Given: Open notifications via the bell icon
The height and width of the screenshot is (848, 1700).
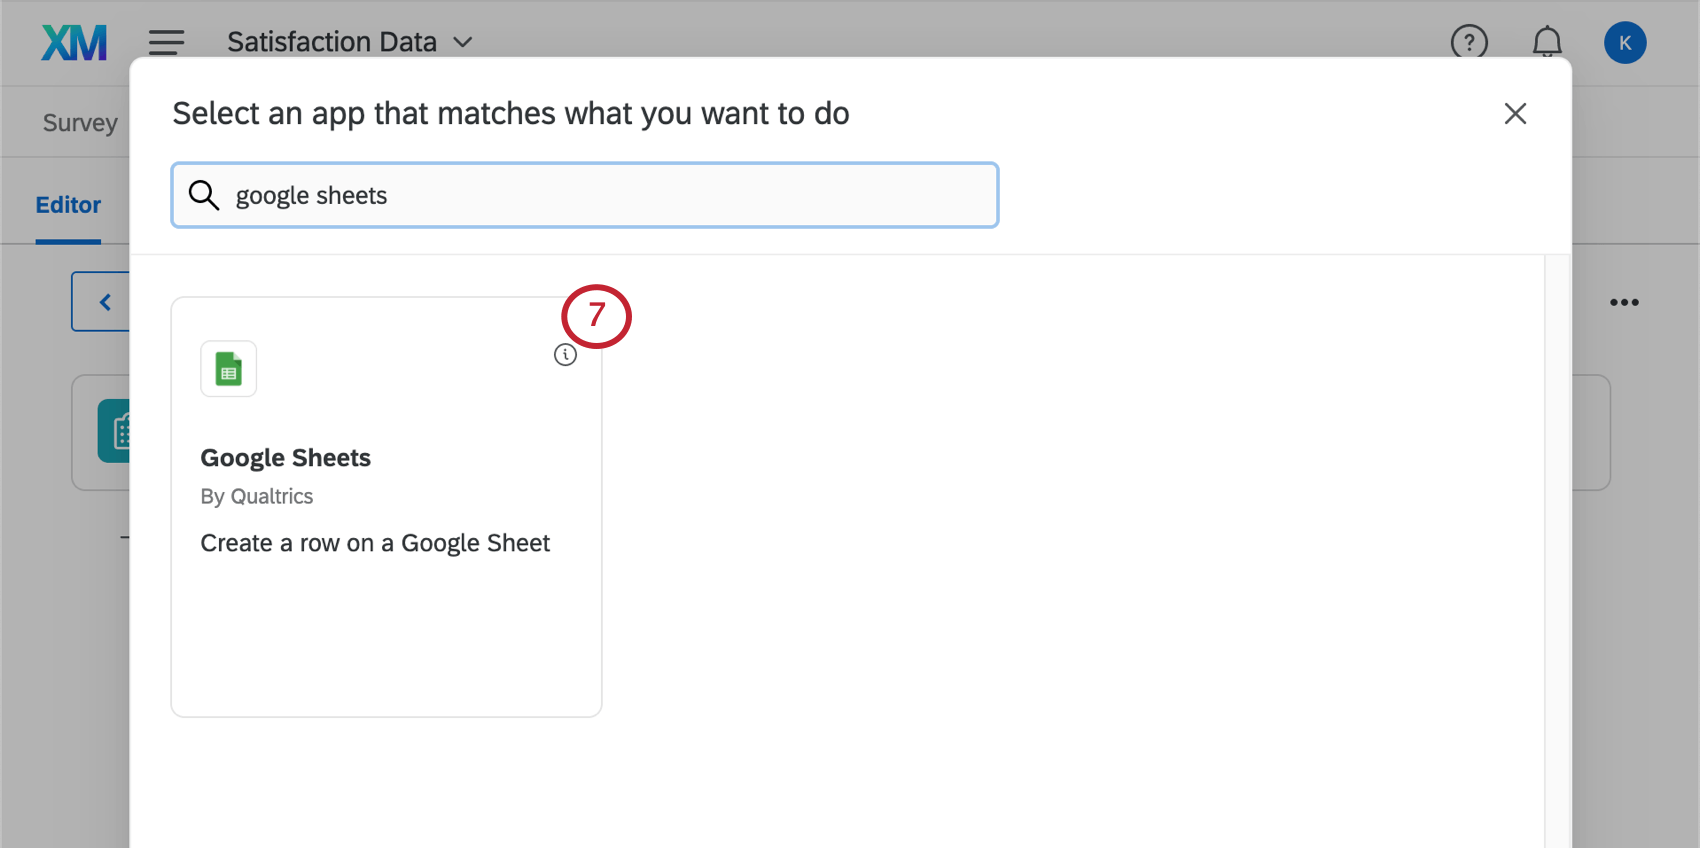Looking at the screenshot, I should tap(1546, 42).
